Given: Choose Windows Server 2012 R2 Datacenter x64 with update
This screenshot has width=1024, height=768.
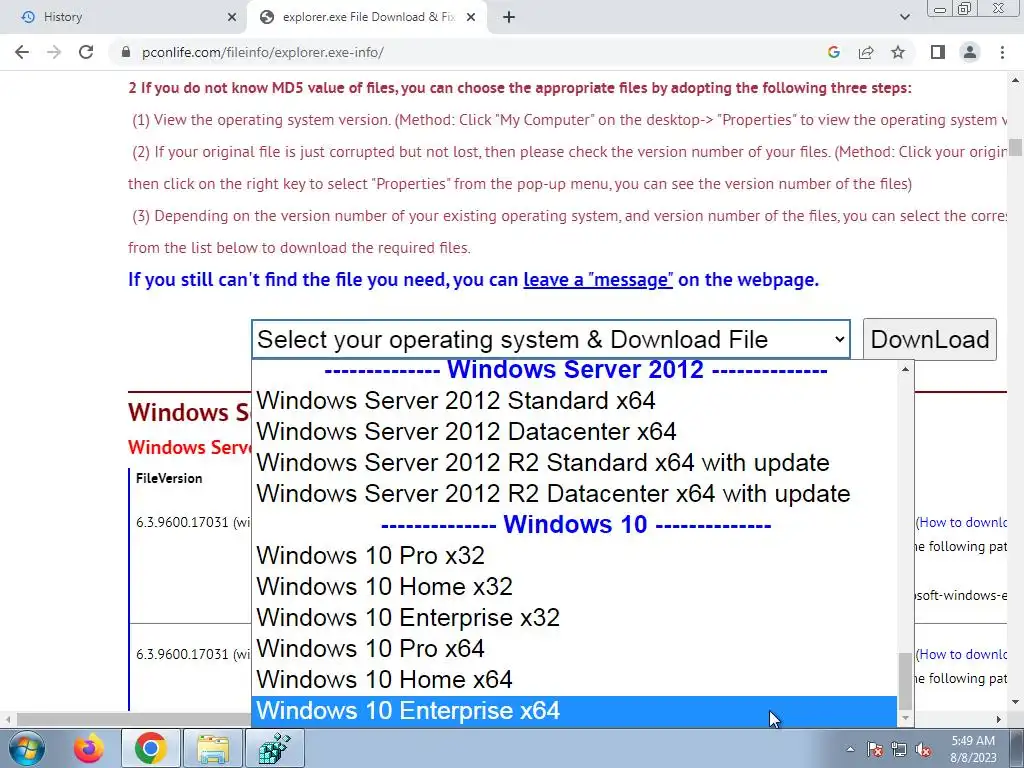Looking at the screenshot, I should 574,493.
